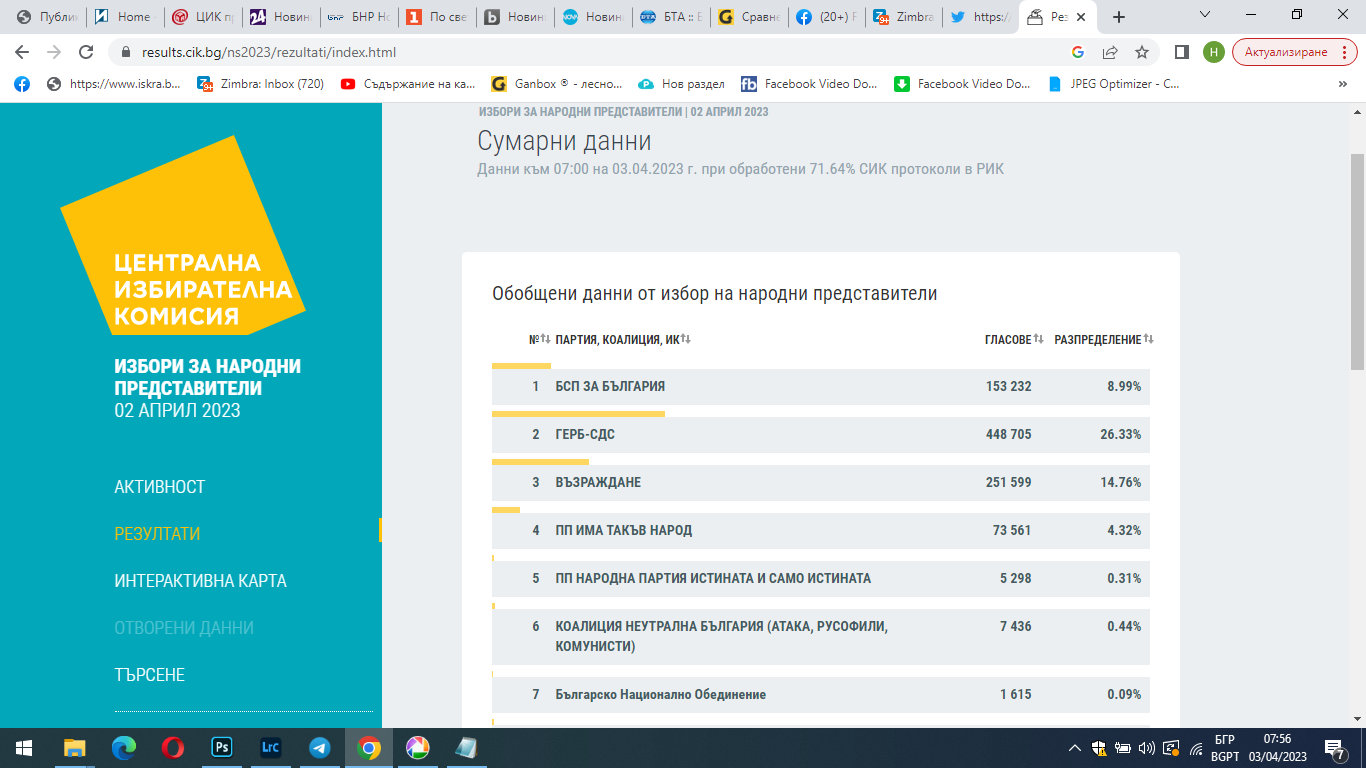Image resolution: width=1366 pixels, height=768 pixels.
Task: Open the new tab plus button
Action: point(1119,17)
